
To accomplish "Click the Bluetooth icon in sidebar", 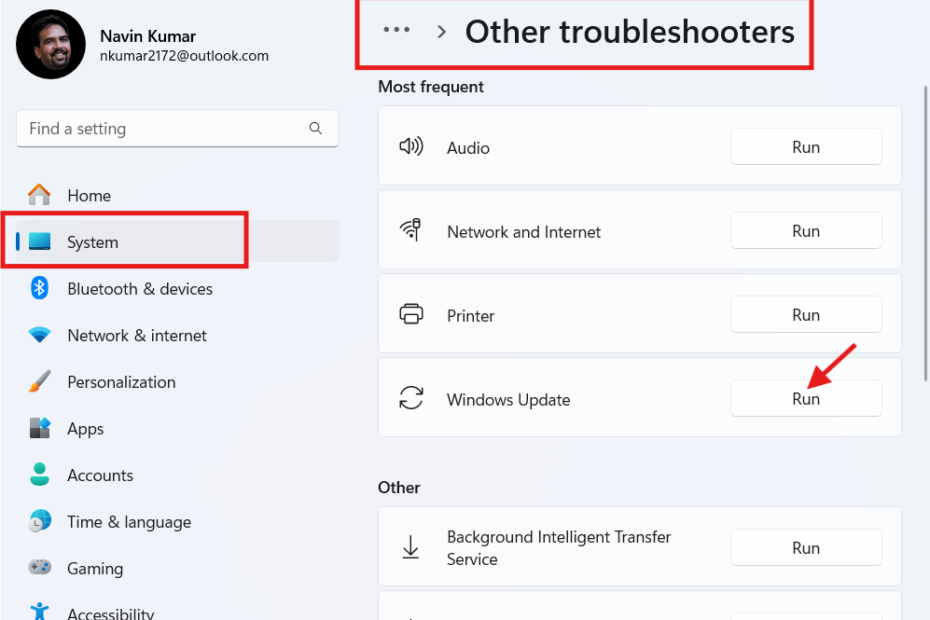I will click(39, 288).
